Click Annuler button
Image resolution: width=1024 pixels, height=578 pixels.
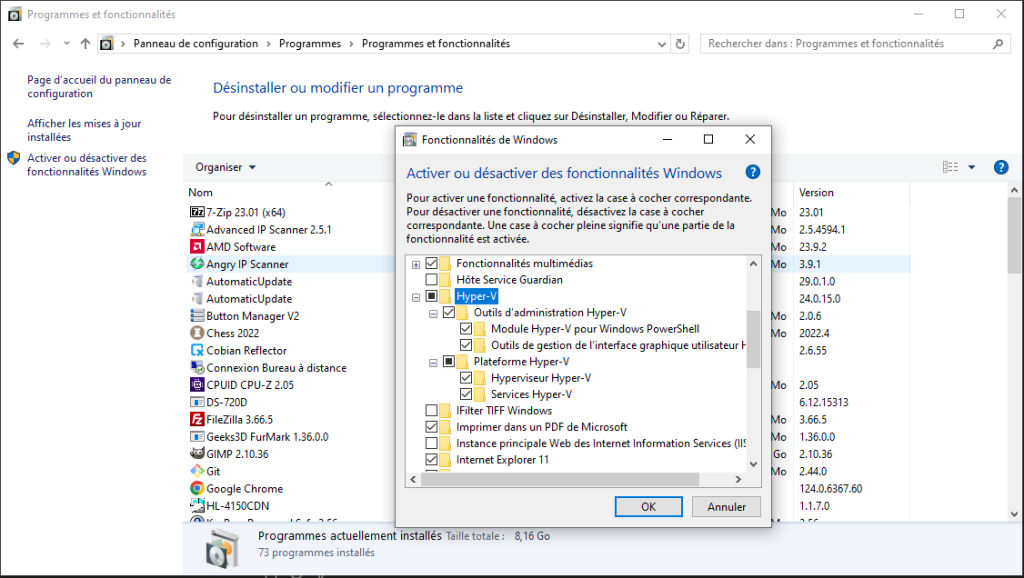pos(726,507)
